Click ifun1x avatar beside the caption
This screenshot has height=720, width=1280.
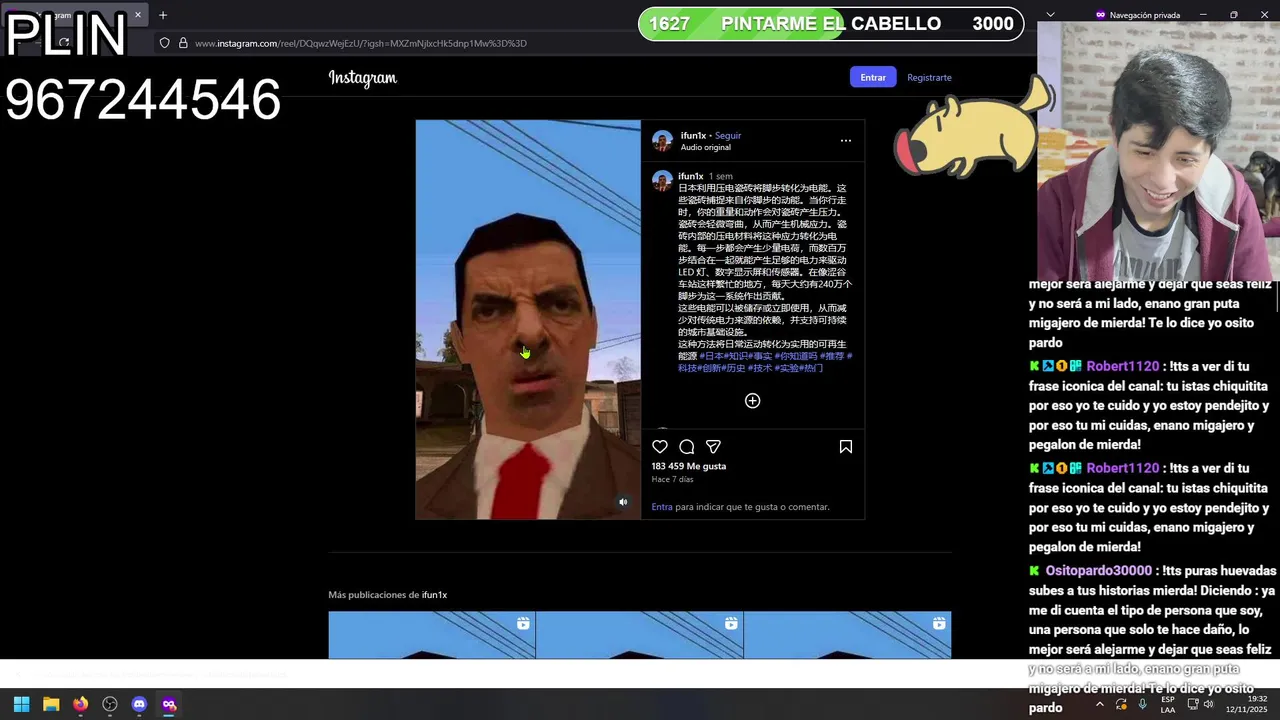(662, 181)
